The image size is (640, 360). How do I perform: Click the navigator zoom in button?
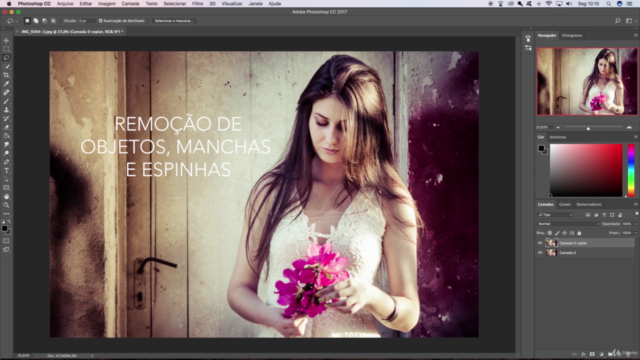click(629, 128)
